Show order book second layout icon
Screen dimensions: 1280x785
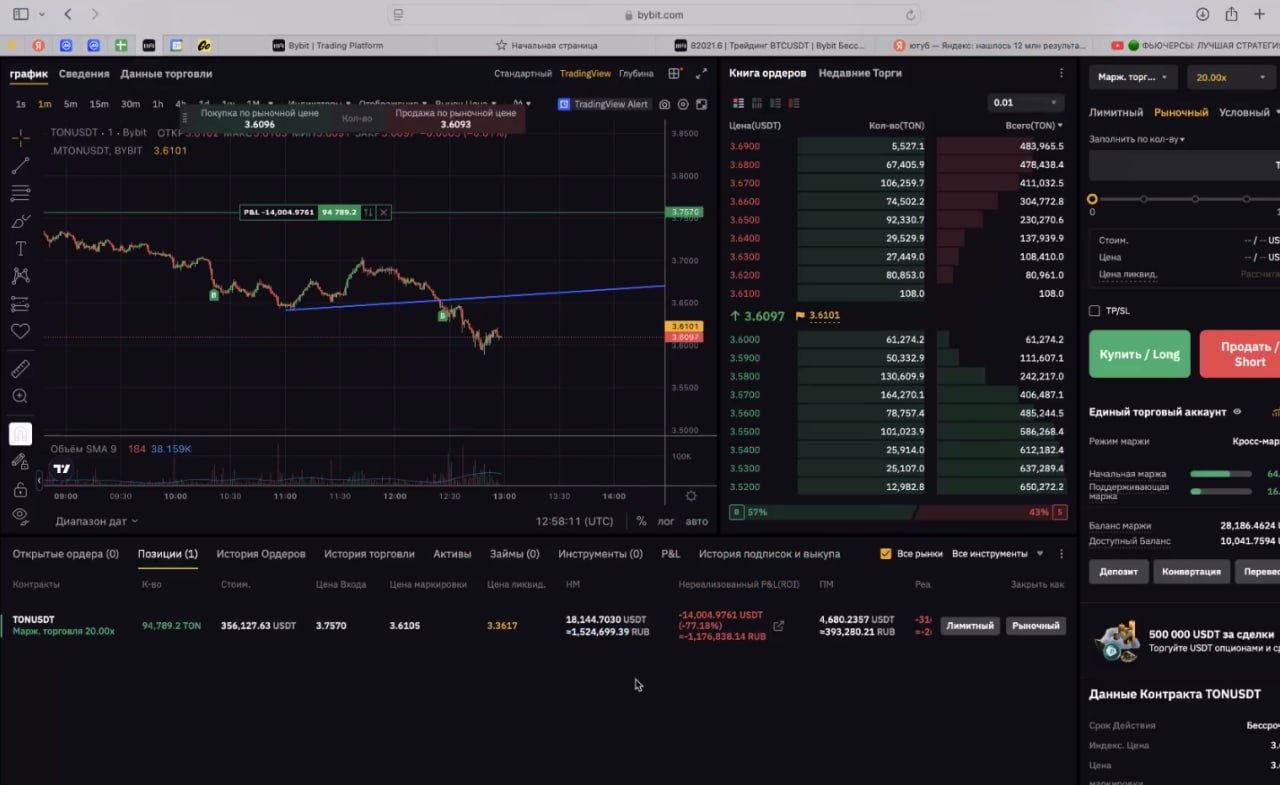(757, 103)
